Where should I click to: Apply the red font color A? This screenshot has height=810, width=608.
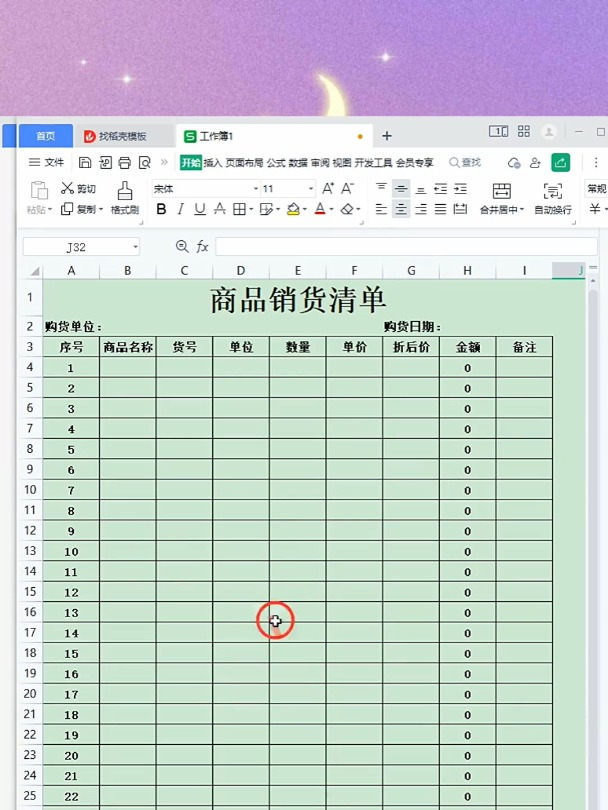coord(320,209)
